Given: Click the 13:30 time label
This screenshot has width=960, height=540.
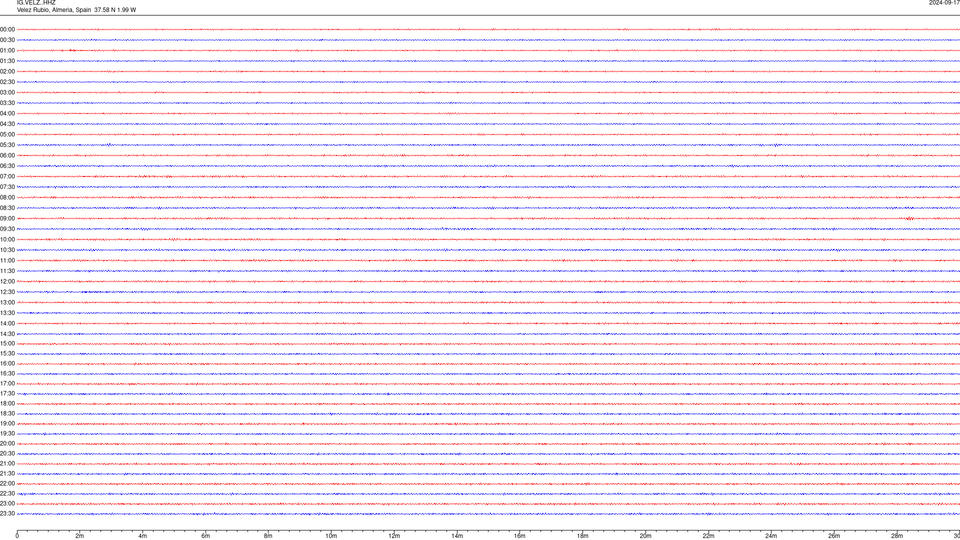Looking at the screenshot, I should [7, 313].
